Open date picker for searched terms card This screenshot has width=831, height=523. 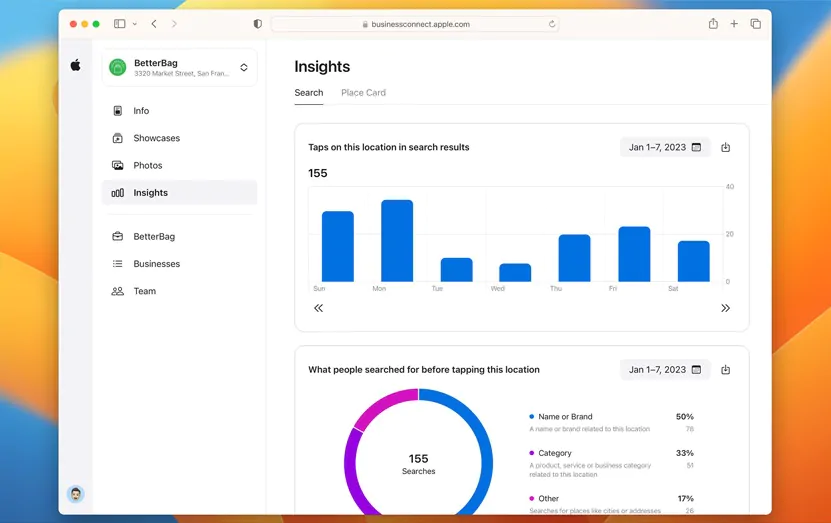tap(665, 370)
